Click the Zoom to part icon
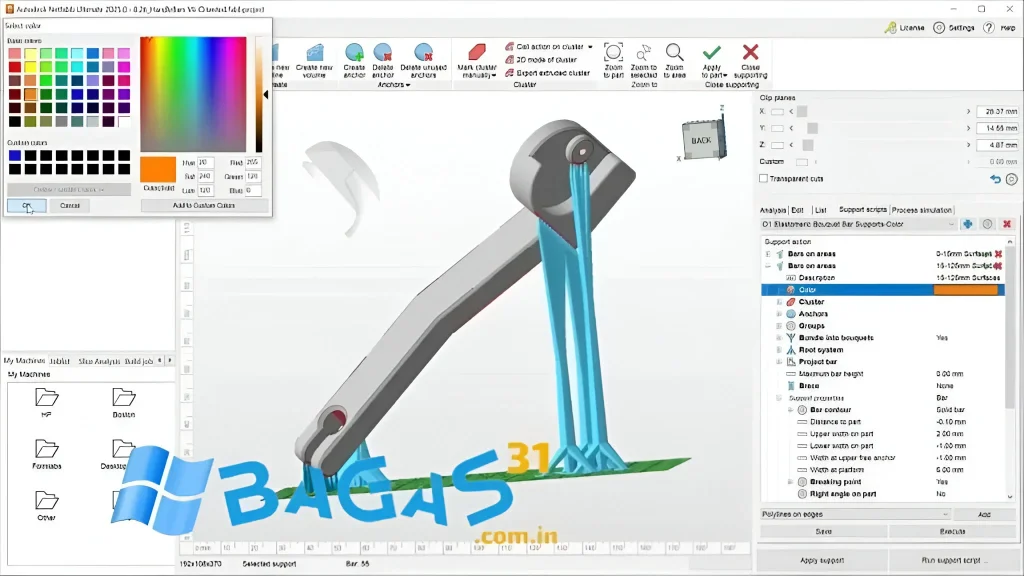Image resolution: width=1024 pixels, height=576 pixels. 613,52
